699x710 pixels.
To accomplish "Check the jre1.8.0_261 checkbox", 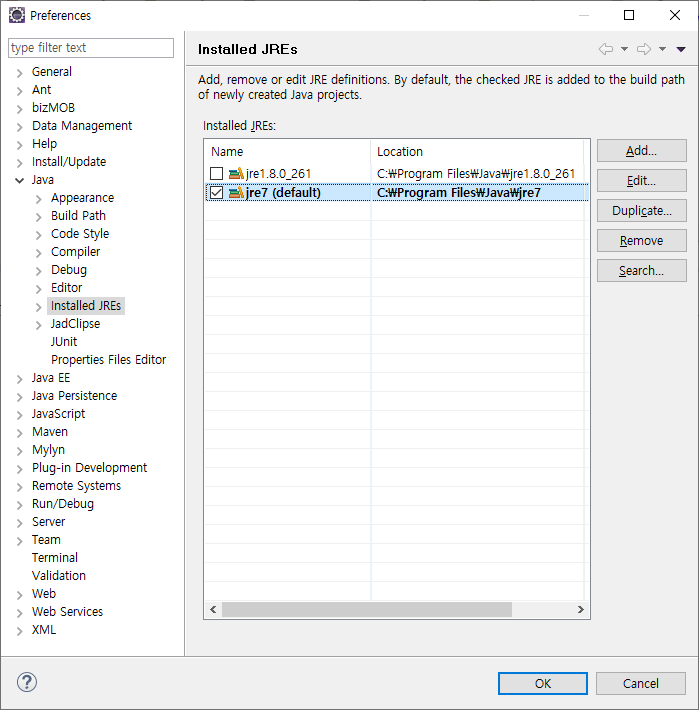I will (x=216, y=173).
